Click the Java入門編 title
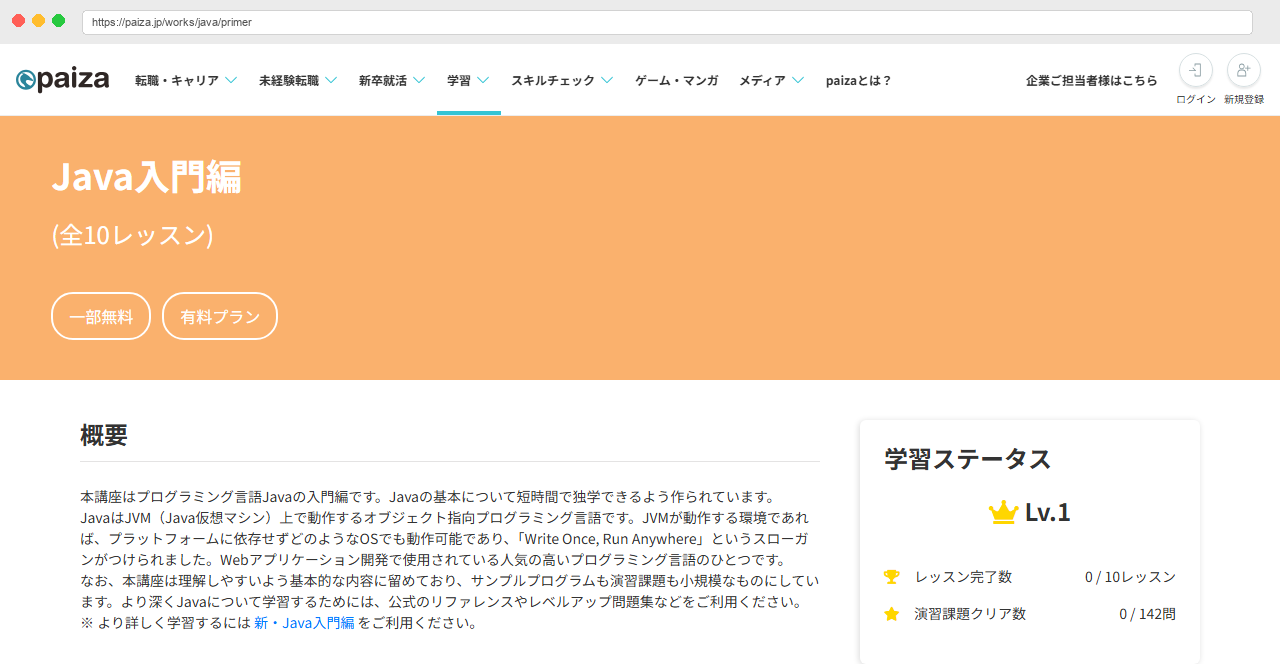This screenshot has height=664, width=1280. pos(146,177)
